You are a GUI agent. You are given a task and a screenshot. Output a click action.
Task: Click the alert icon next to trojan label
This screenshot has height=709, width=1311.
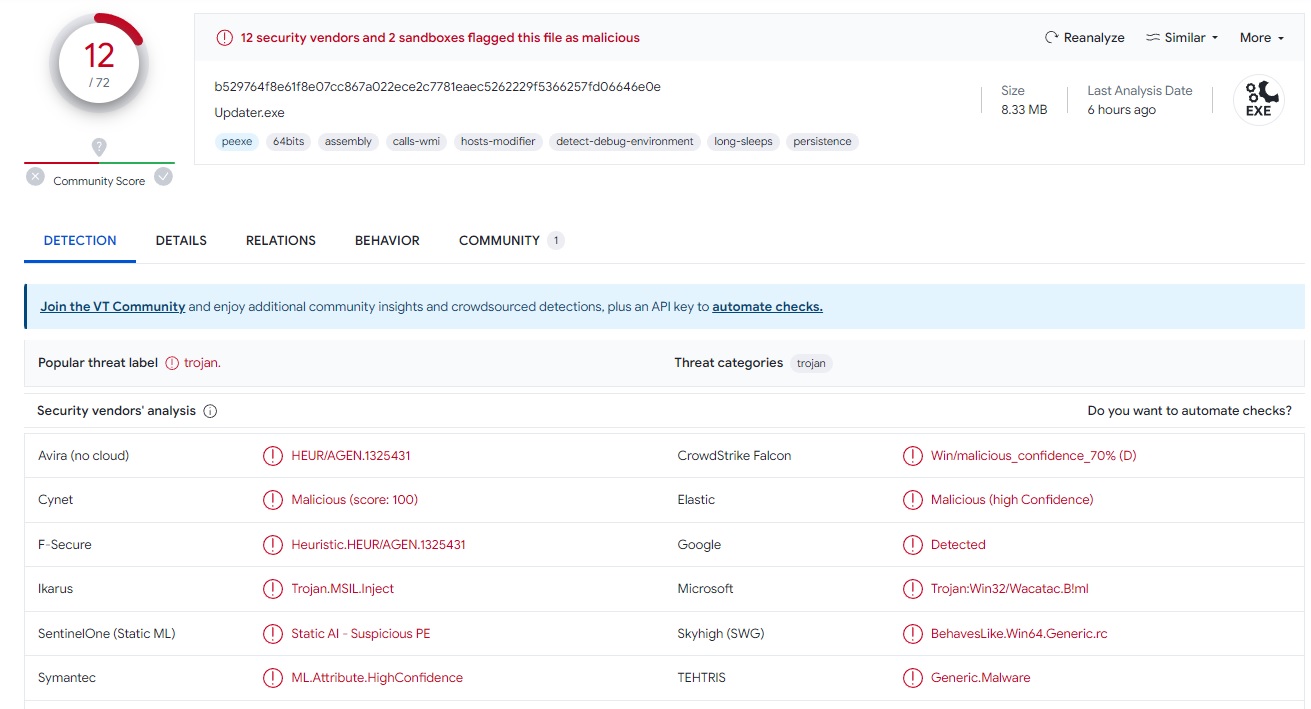coord(172,363)
